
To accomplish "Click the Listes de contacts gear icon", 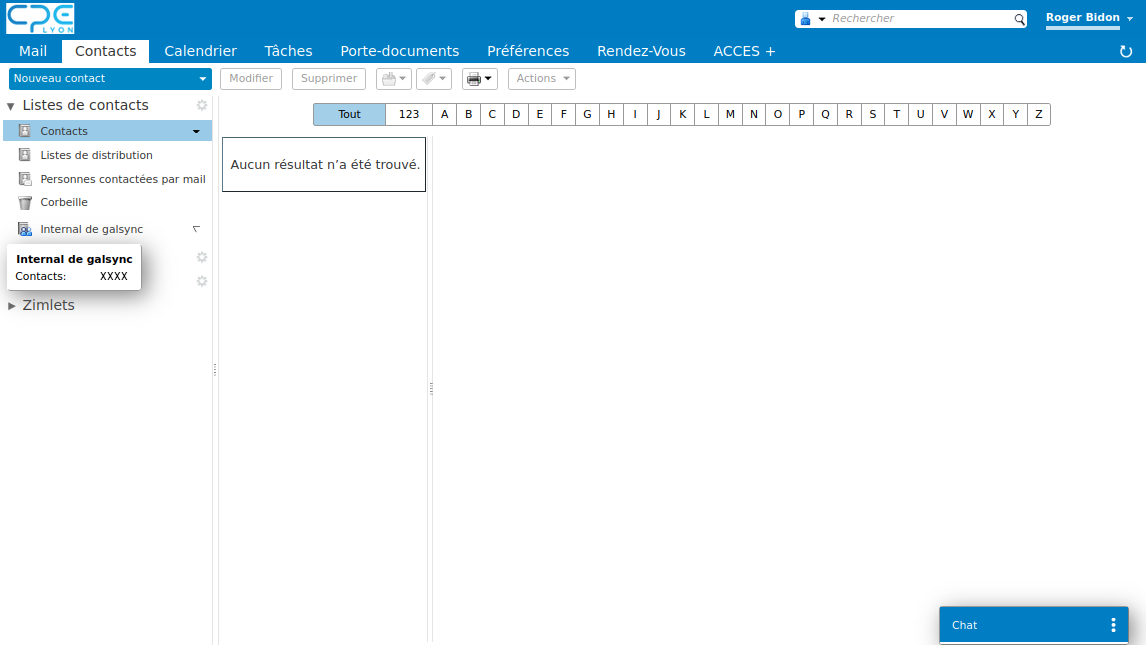I will coord(202,105).
